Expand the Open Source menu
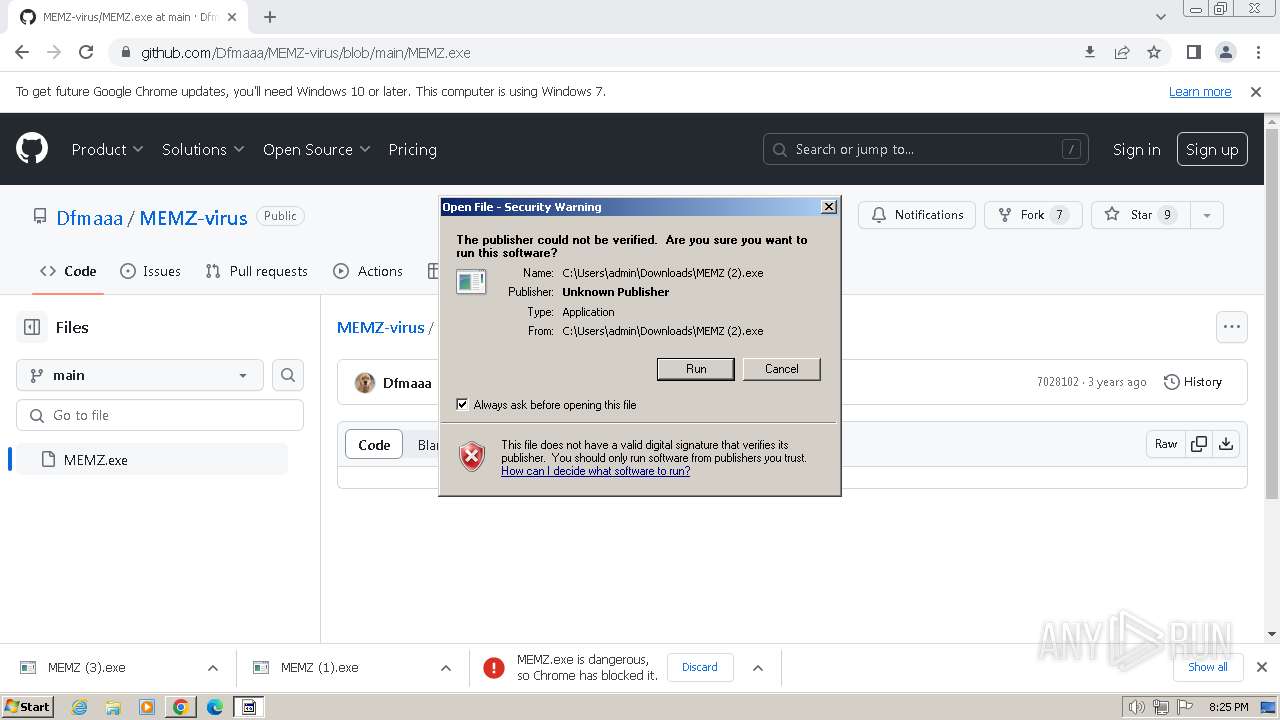1280x720 pixels. pos(317,149)
